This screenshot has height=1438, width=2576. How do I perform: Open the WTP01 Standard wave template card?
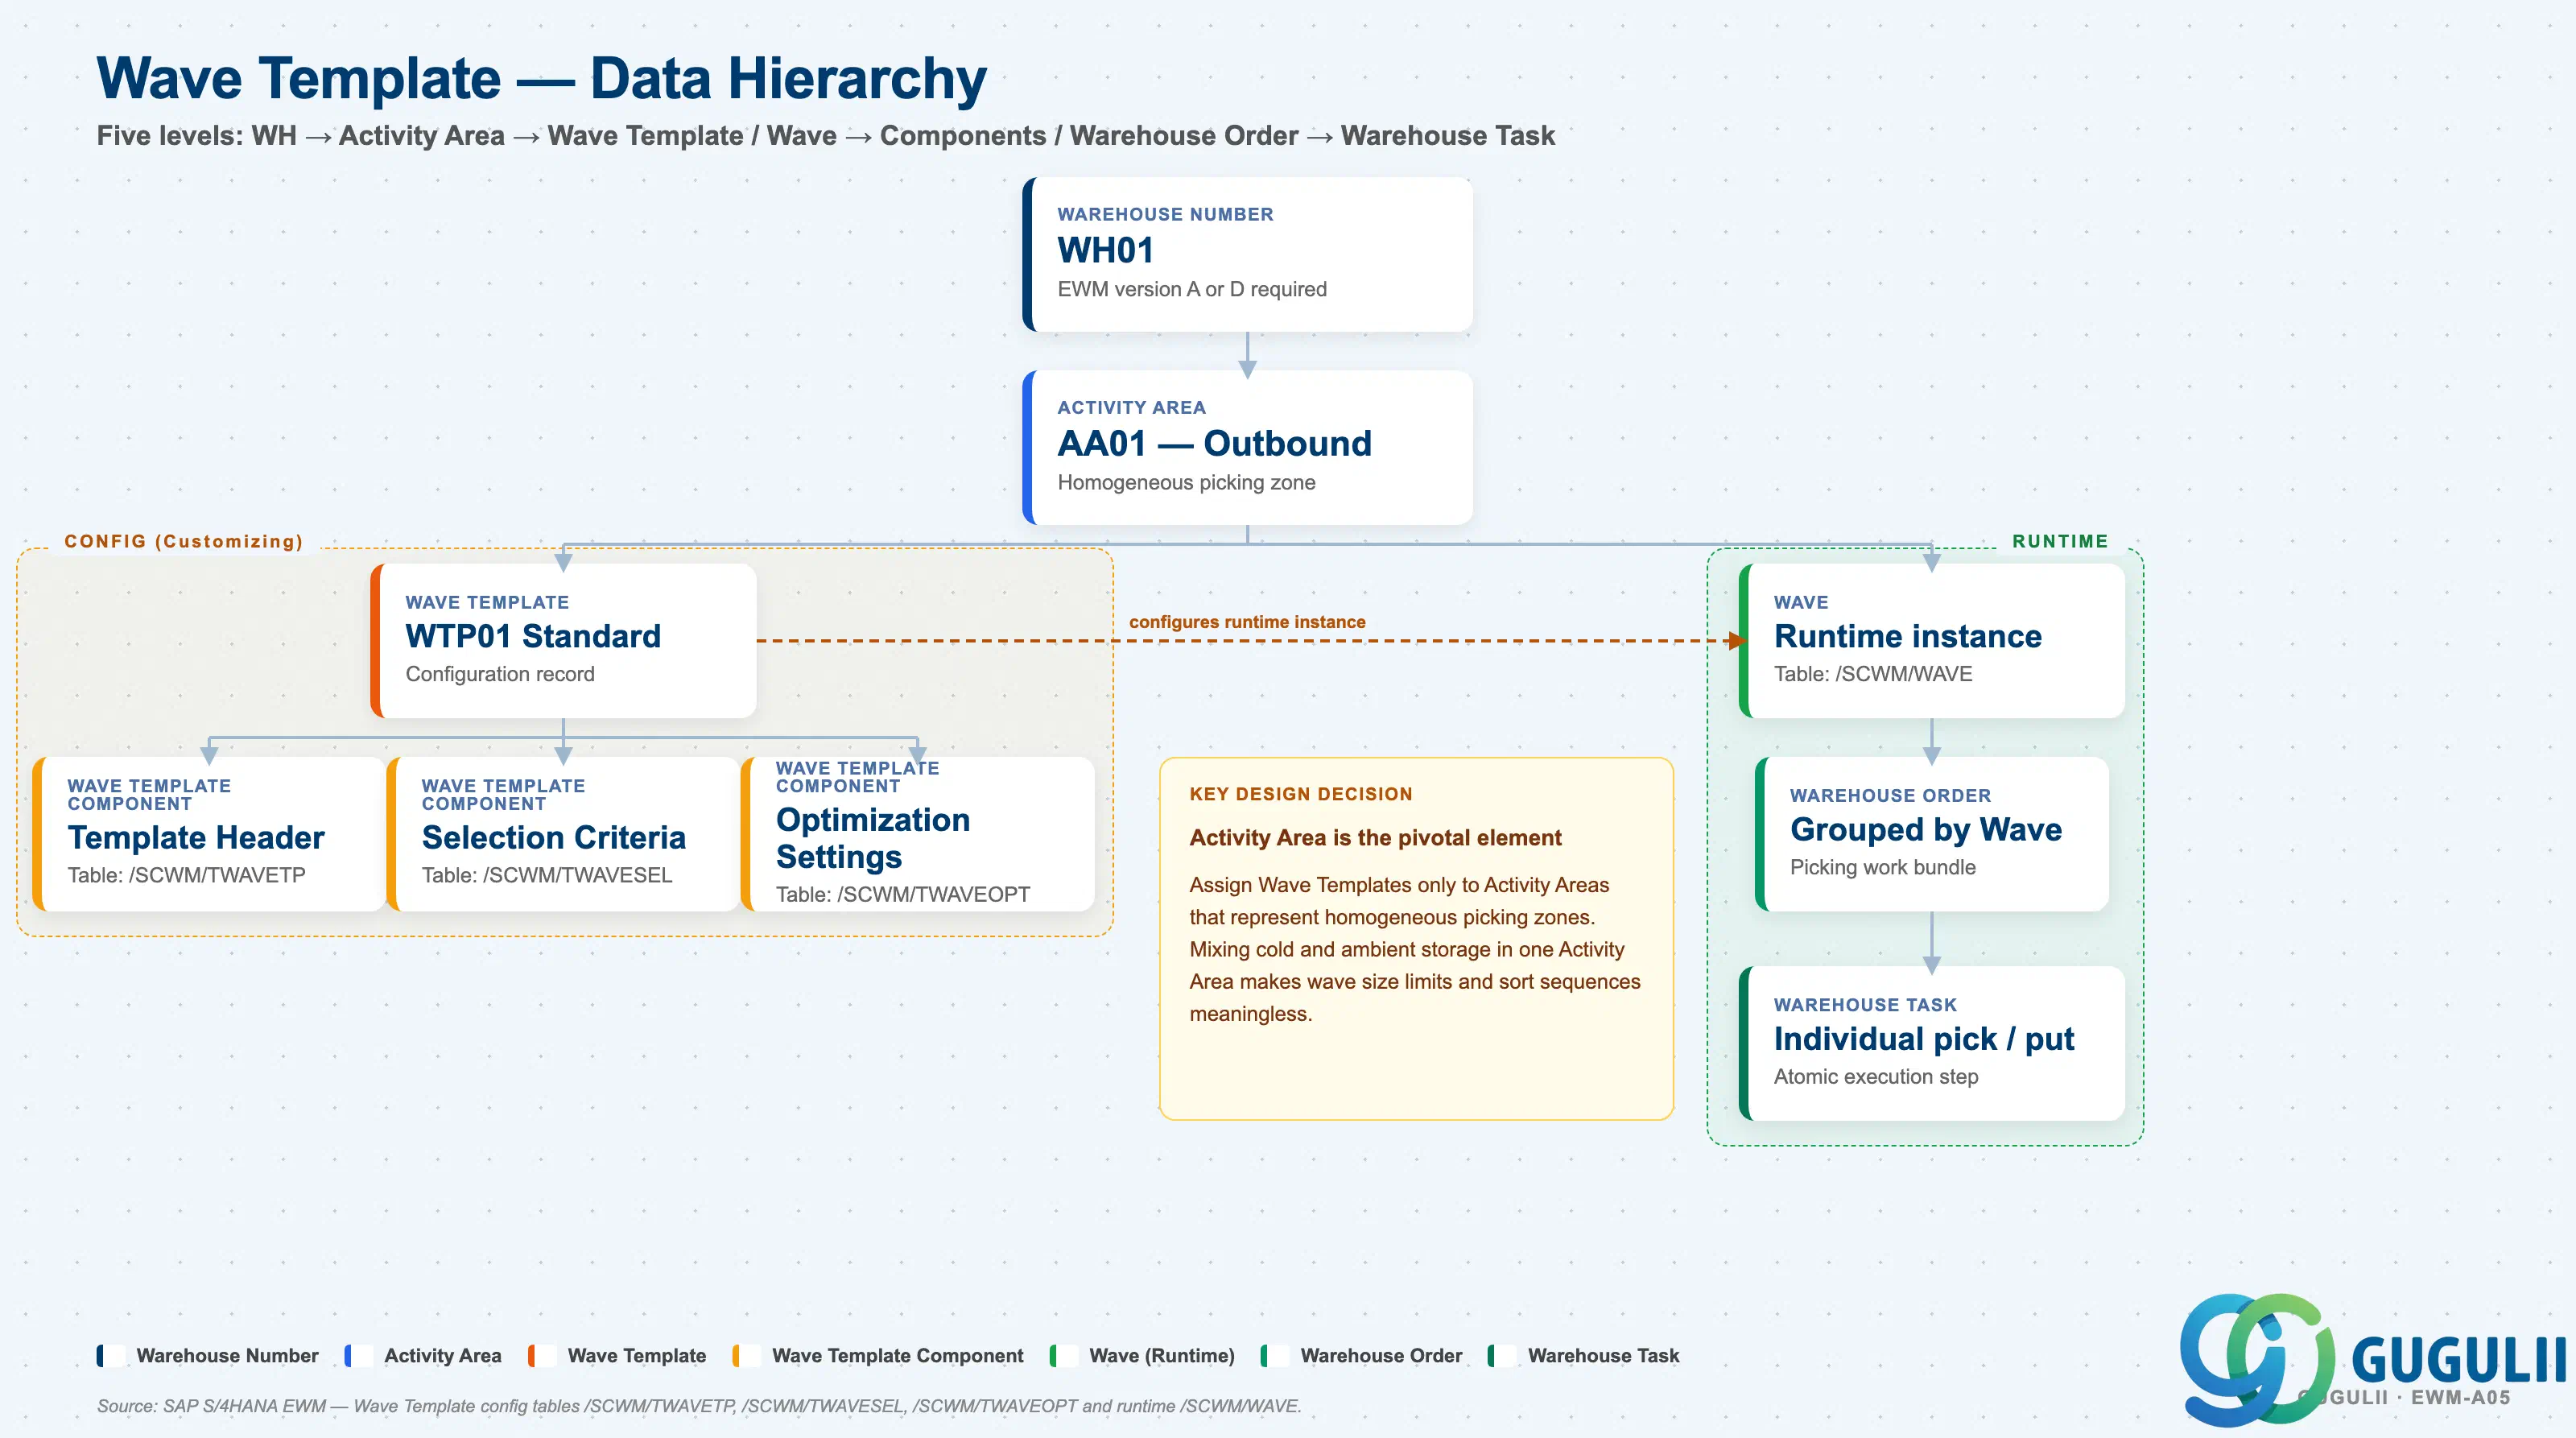click(563, 640)
